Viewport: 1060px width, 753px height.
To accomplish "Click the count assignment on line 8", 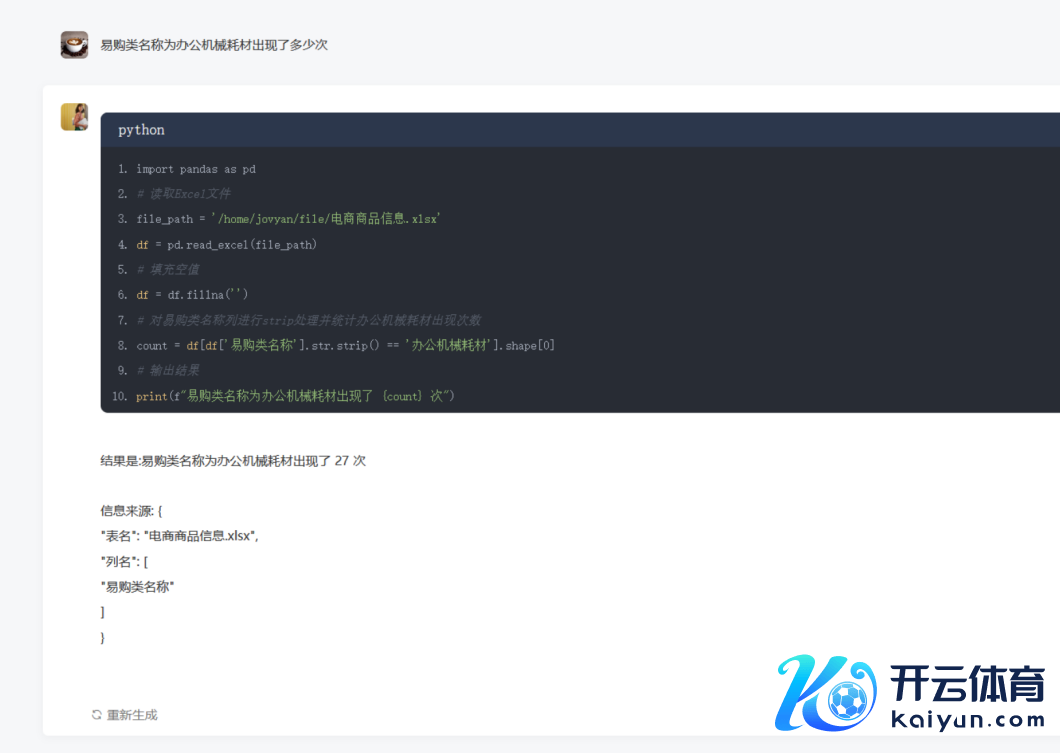I will pos(345,345).
